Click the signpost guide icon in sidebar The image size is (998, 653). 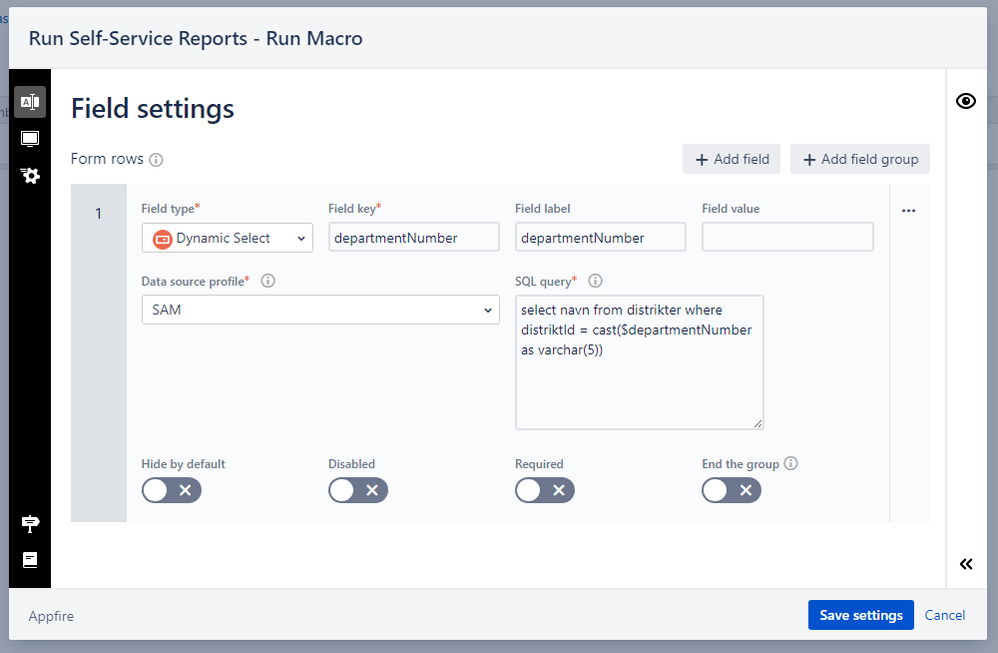[30, 524]
